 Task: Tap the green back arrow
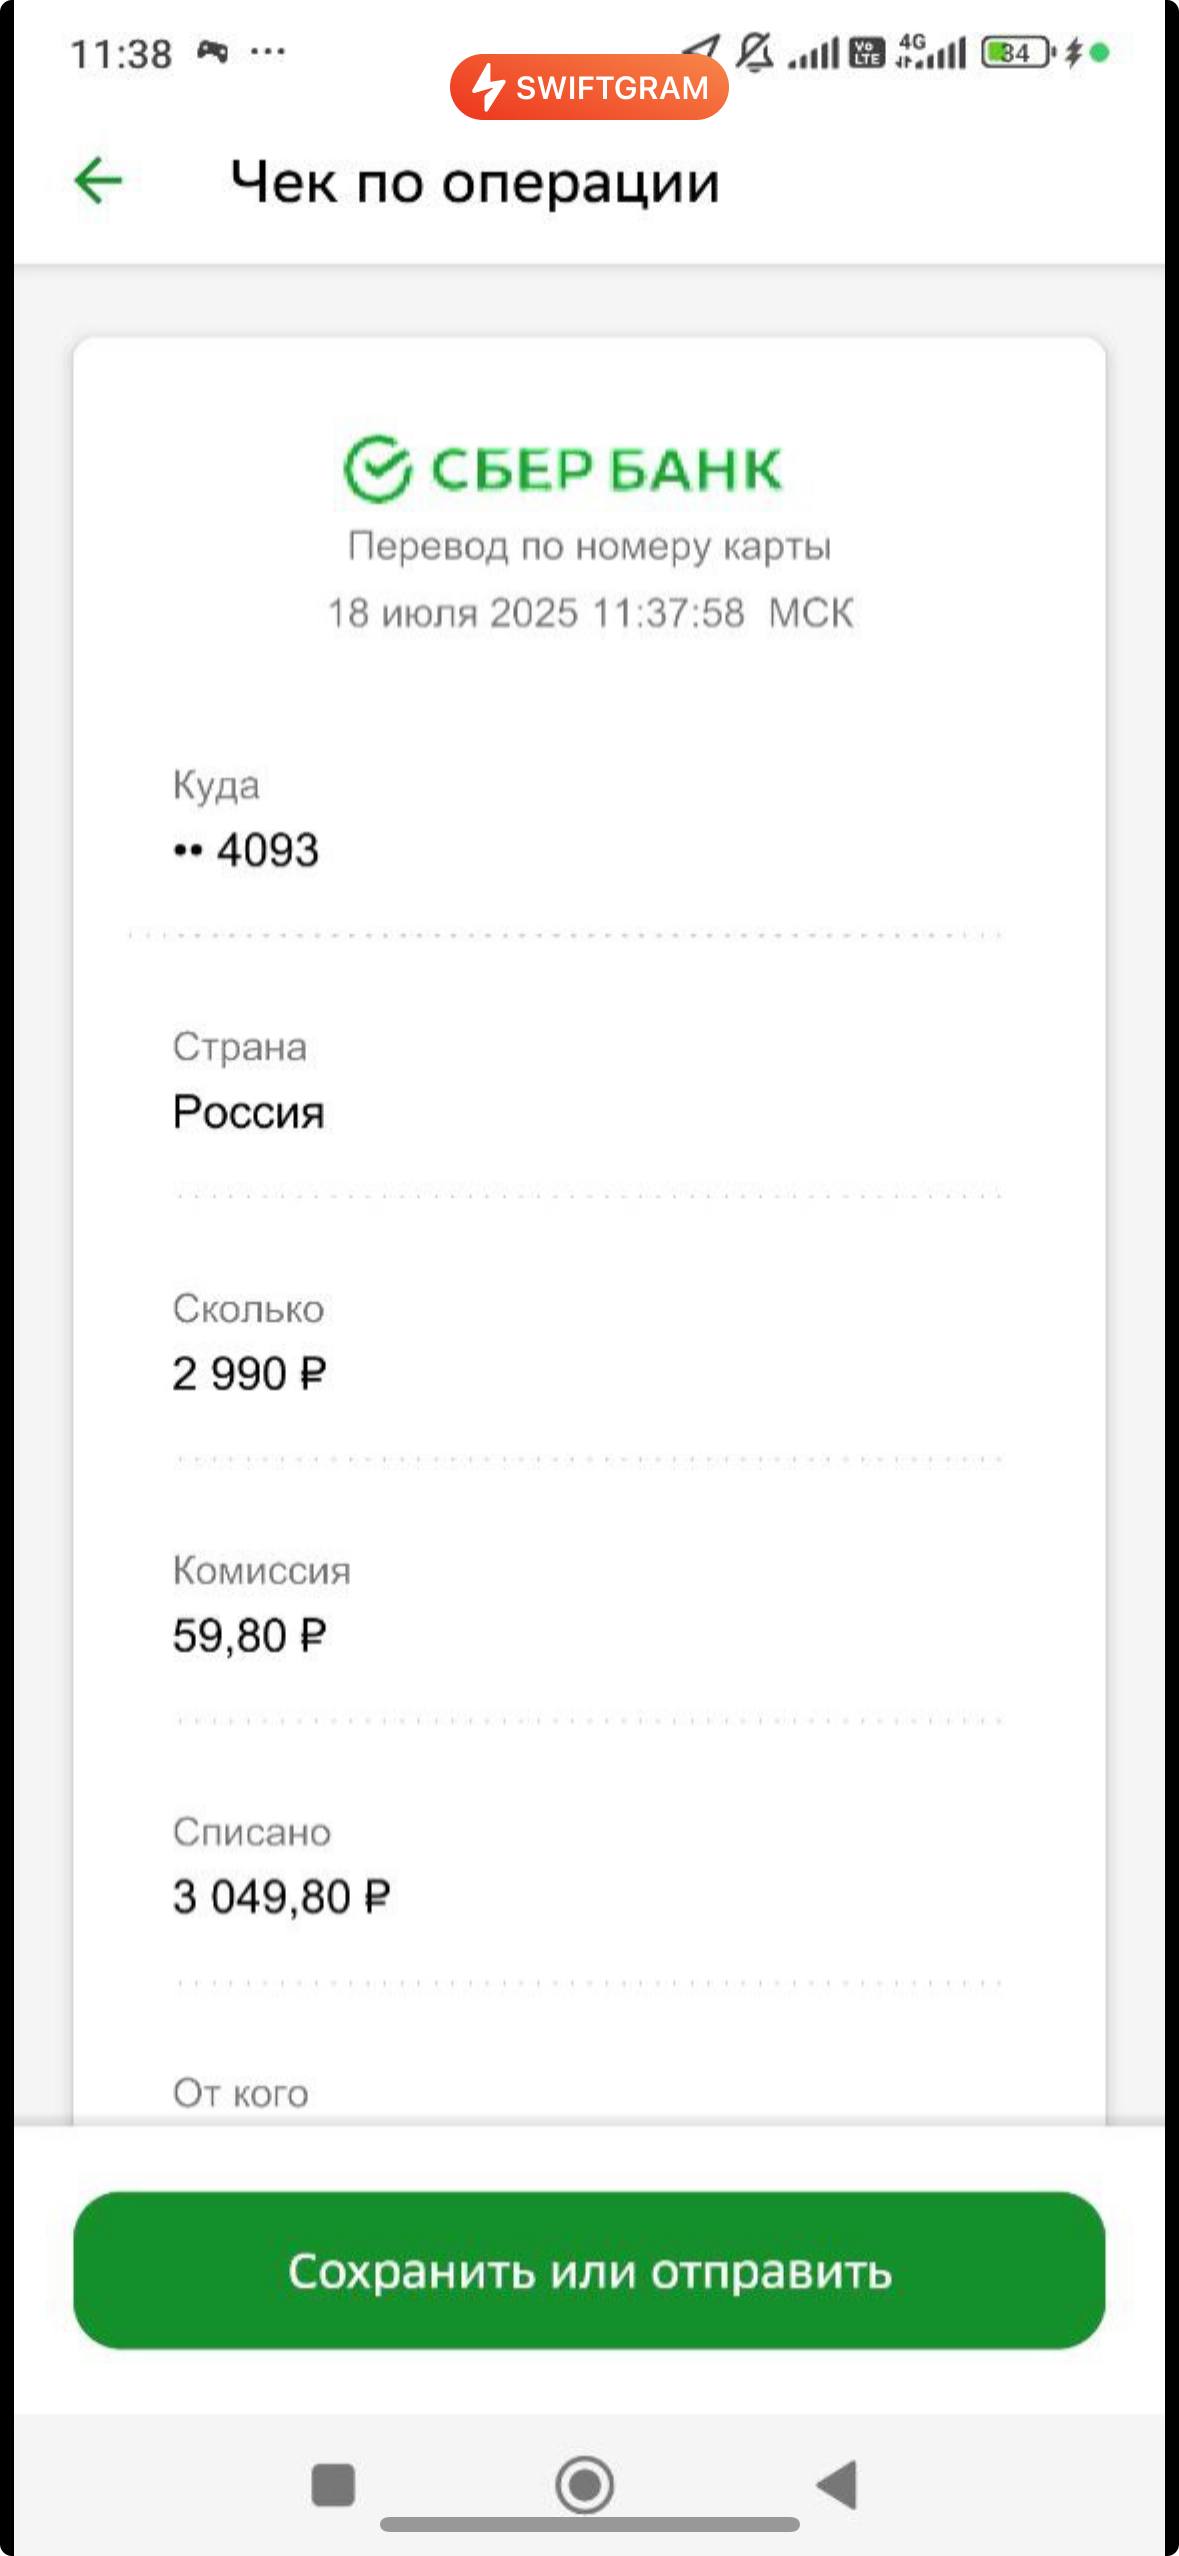coord(98,181)
